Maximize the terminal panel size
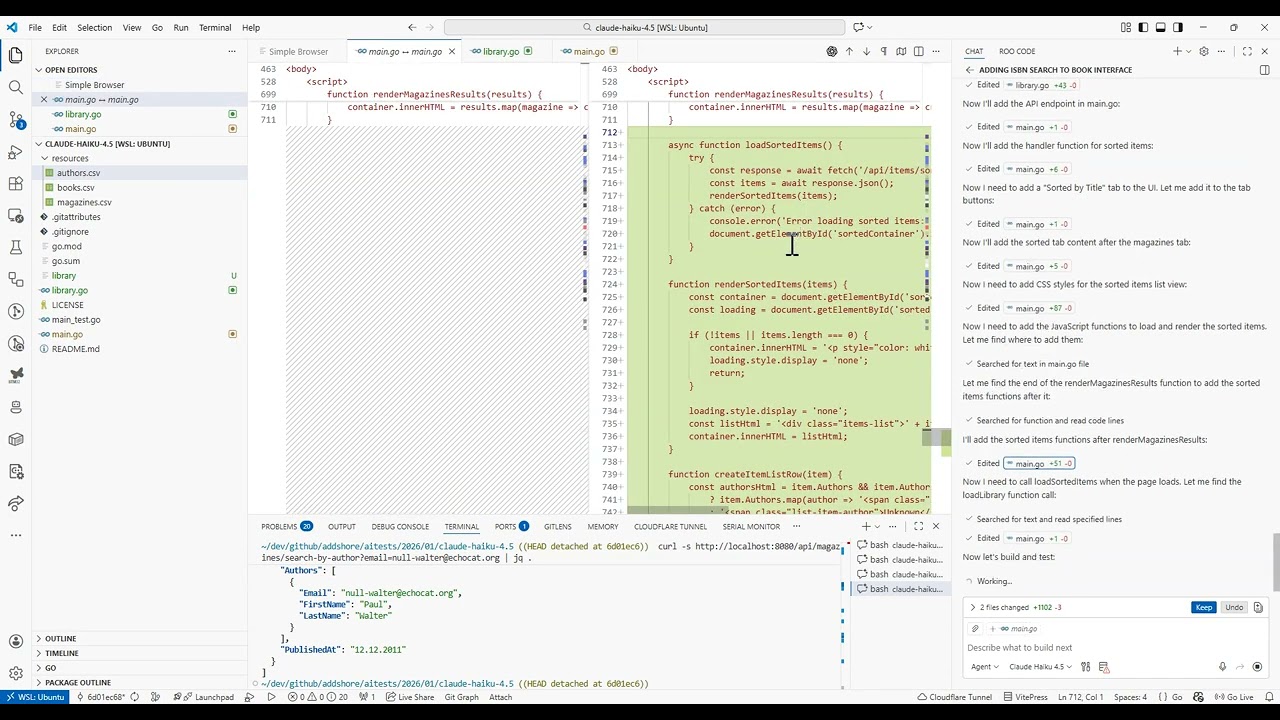The image size is (1280, 720). click(x=918, y=526)
